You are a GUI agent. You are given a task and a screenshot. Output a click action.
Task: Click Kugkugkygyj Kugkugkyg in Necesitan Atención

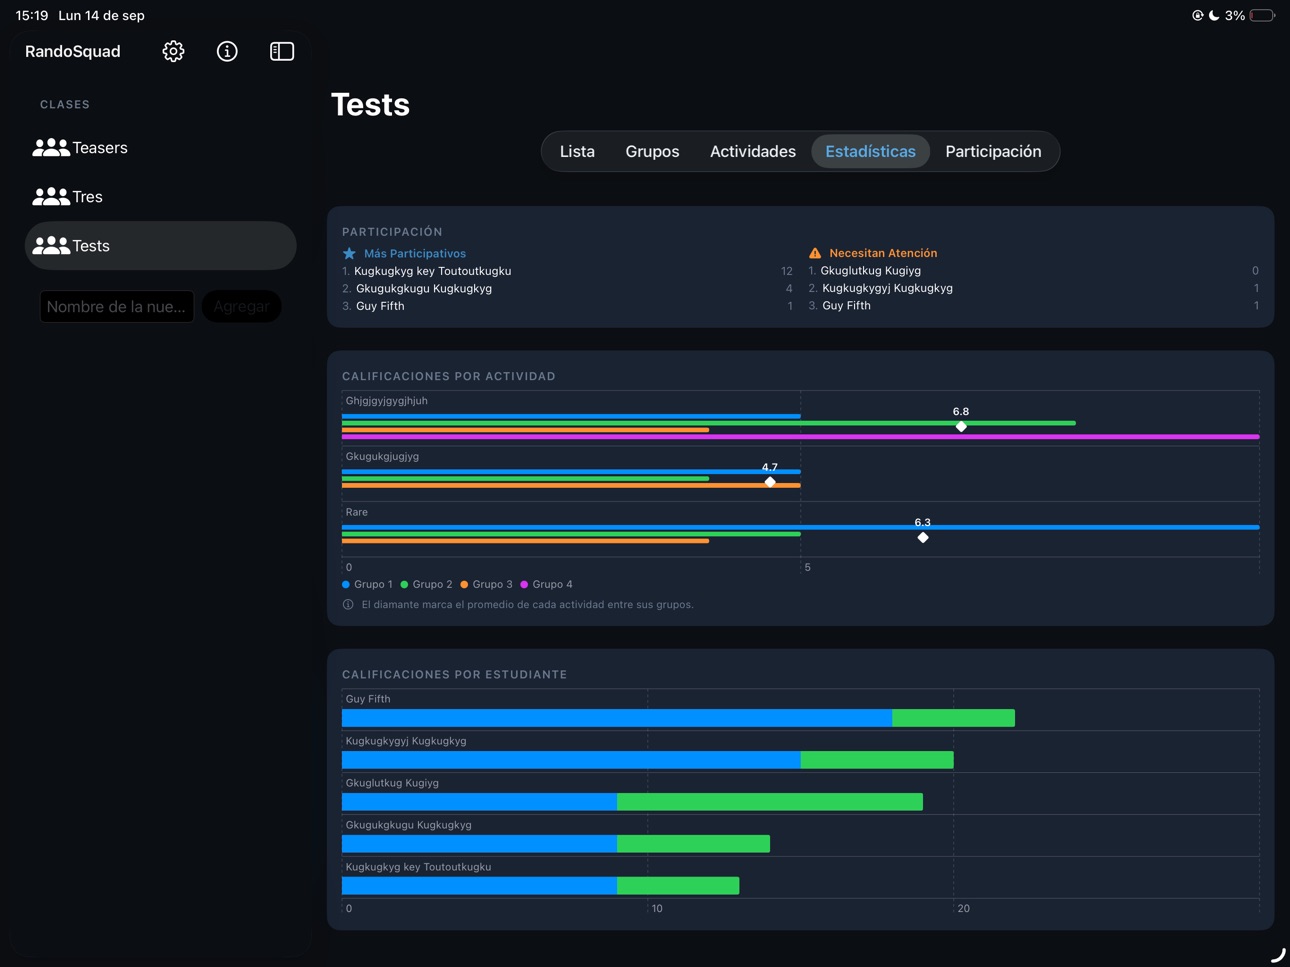pos(887,288)
